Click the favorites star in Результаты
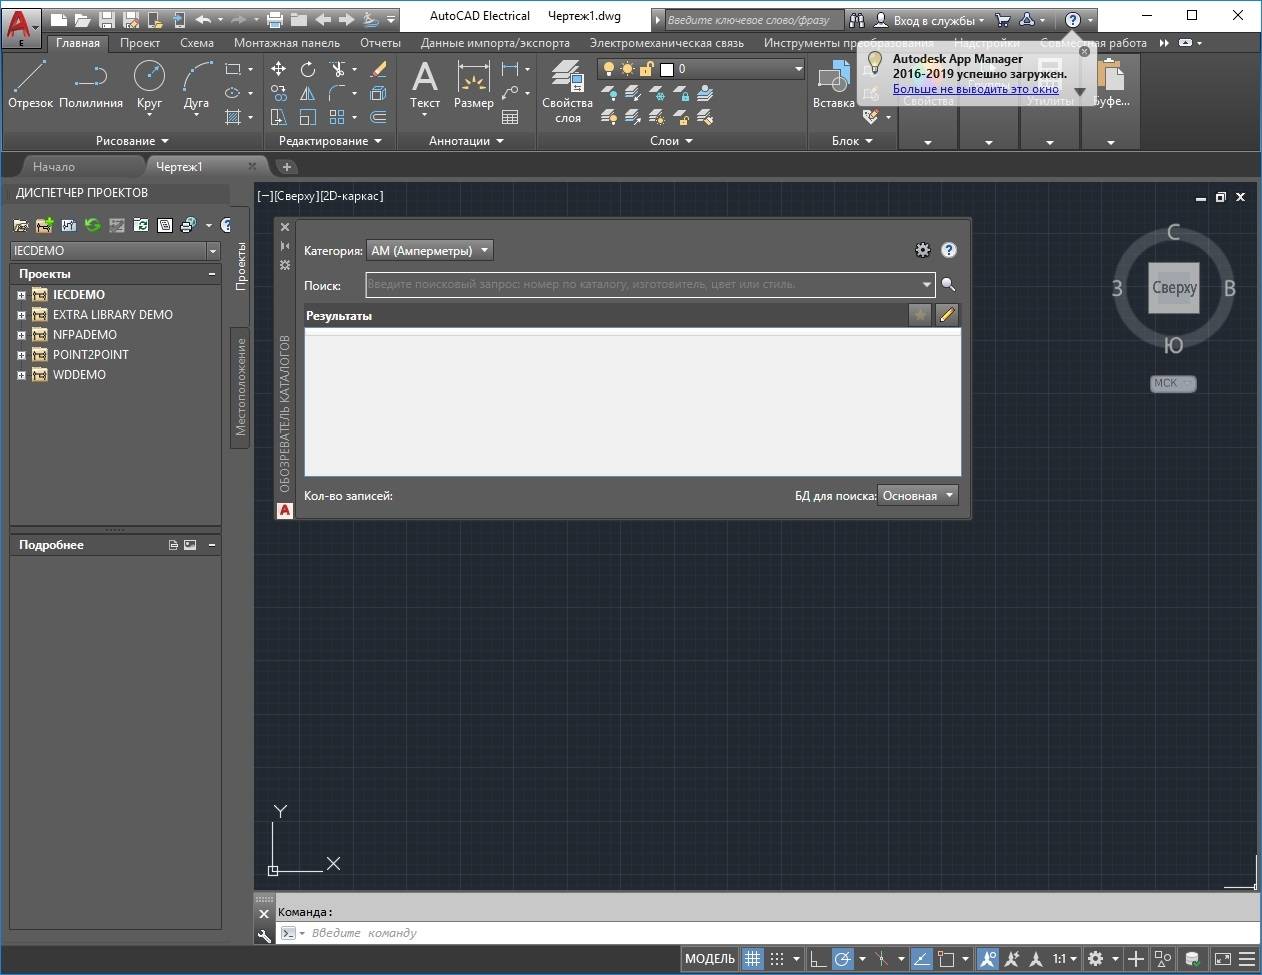The image size is (1262, 975). [919, 315]
